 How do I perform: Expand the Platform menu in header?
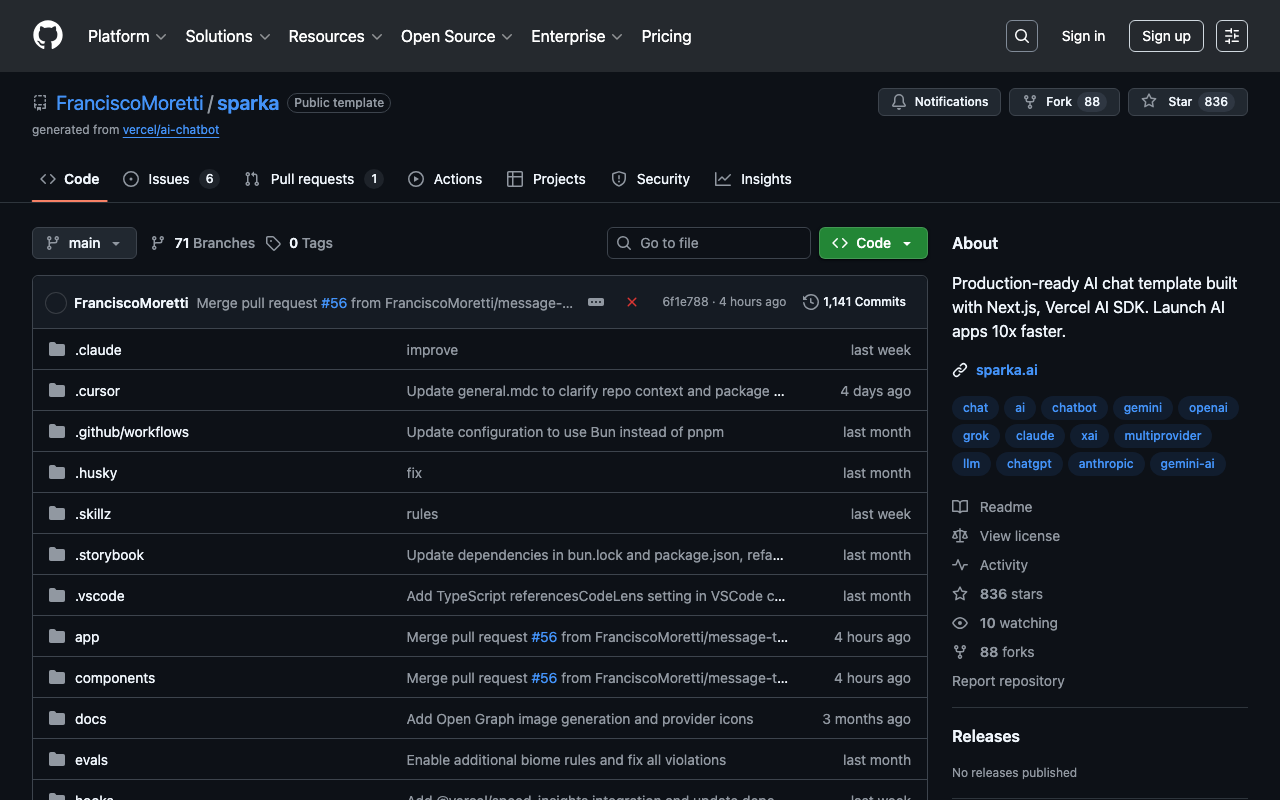tap(127, 36)
